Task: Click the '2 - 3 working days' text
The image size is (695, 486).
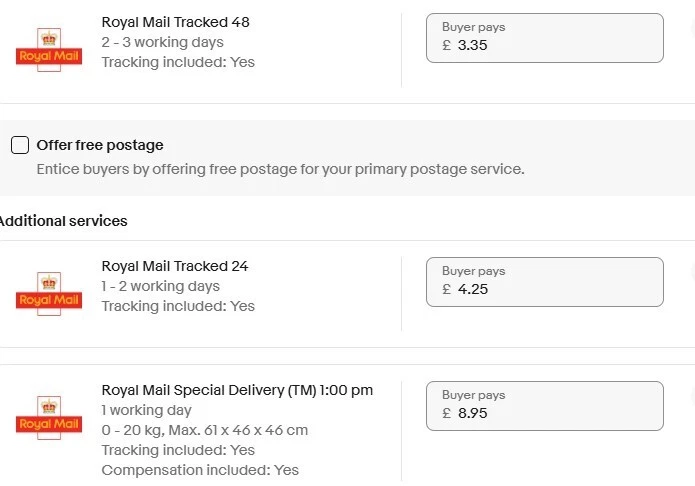Action: point(163,42)
